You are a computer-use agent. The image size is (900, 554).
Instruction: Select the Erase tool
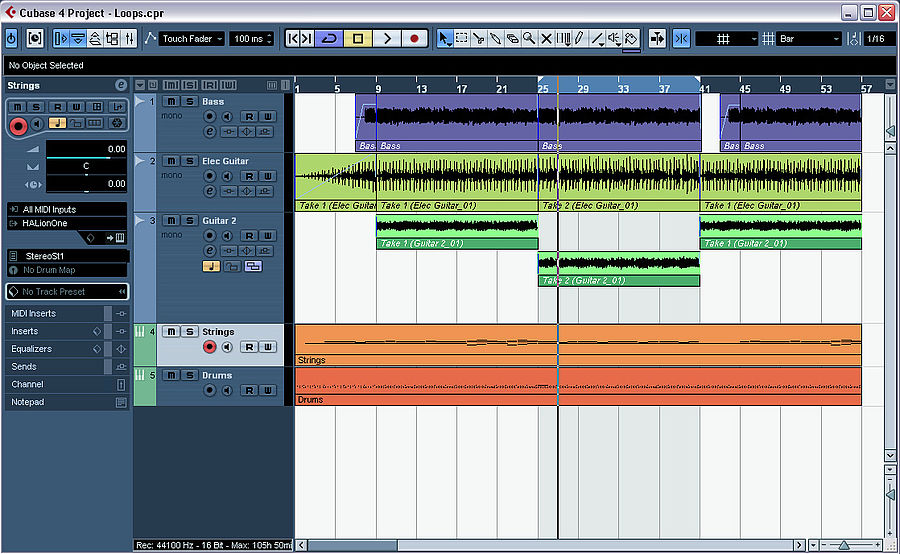coord(512,38)
